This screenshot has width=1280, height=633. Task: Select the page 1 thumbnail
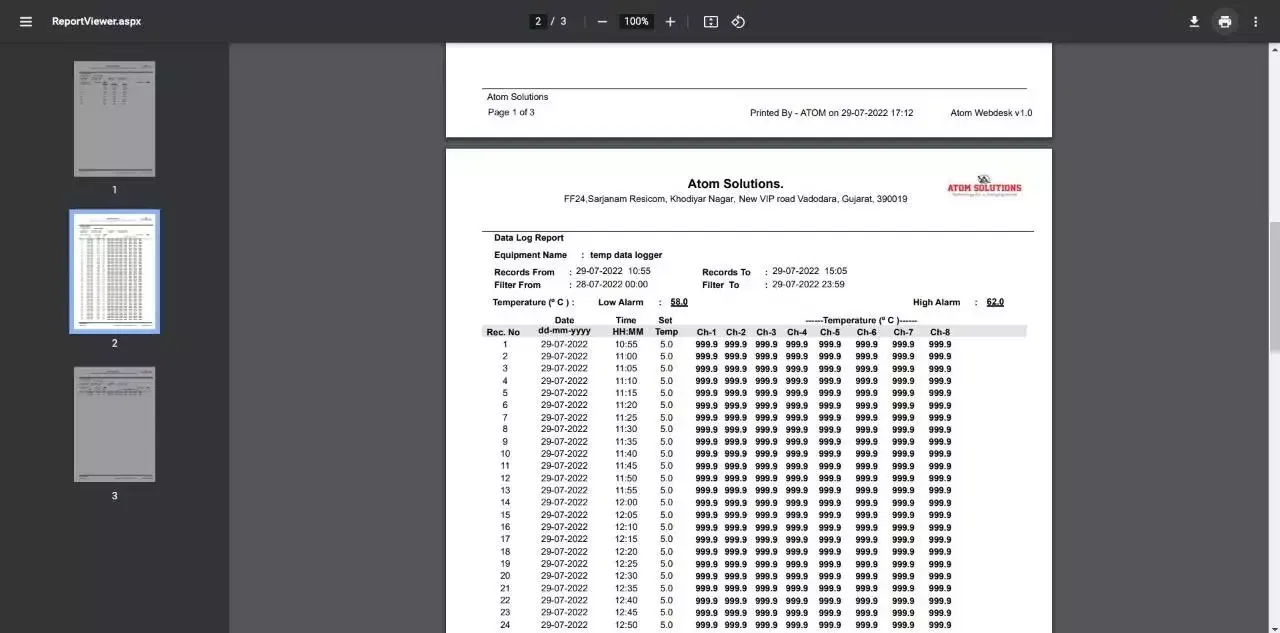point(114,119)
